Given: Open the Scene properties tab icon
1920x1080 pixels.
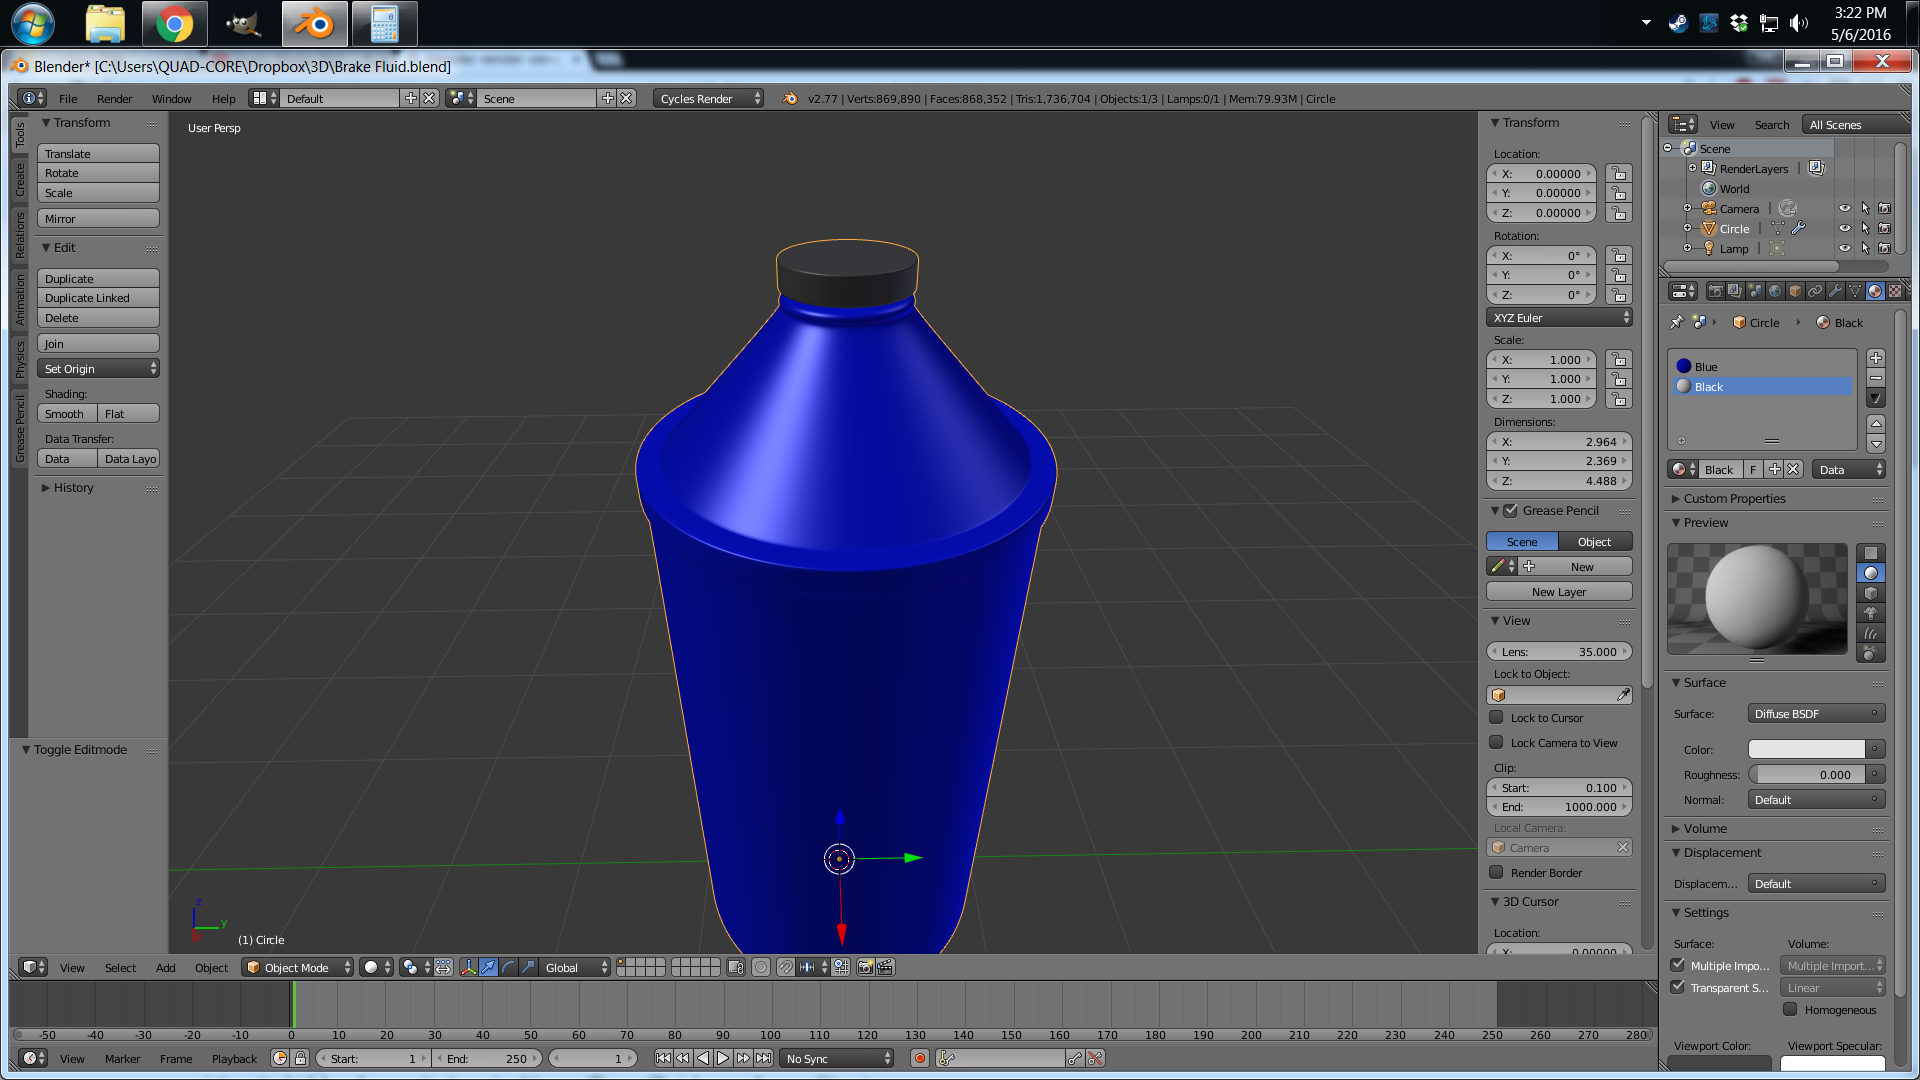Looking at the screenshot, I should pos(1755,291).
